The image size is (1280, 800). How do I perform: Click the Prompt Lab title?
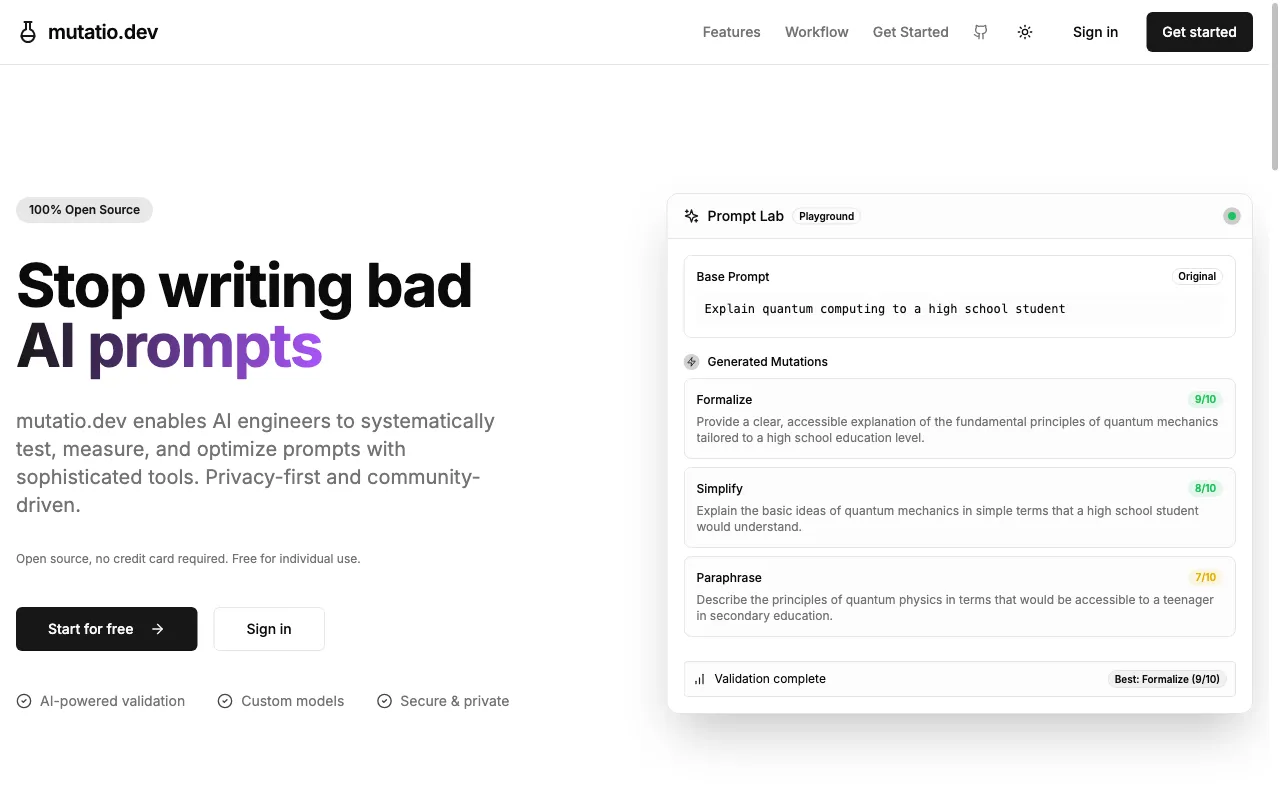pos(745,216)
